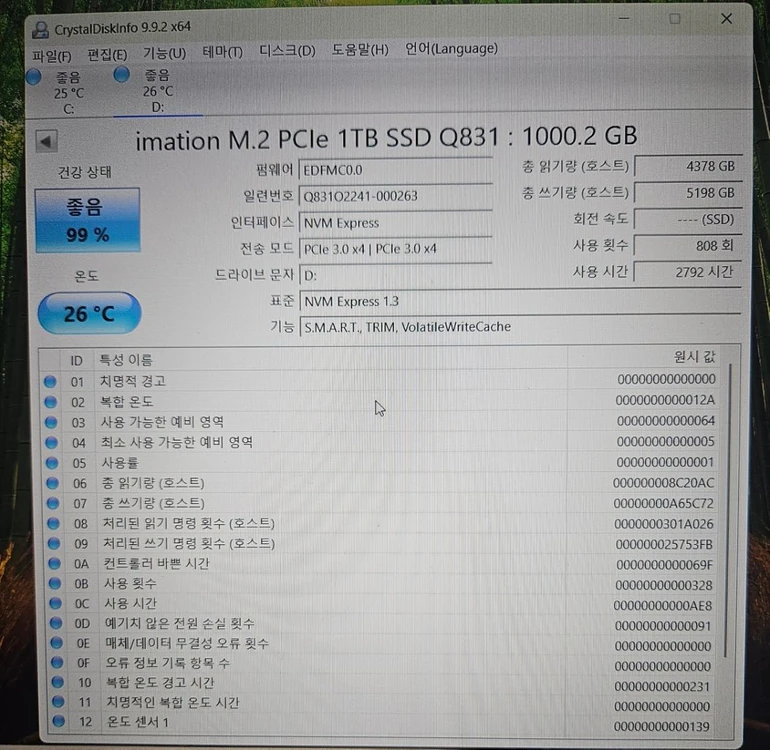Click the status icon for 08 처리된 읽기 명령 횟수
This screenshot has width=770, height=750.
pos(54,524)
